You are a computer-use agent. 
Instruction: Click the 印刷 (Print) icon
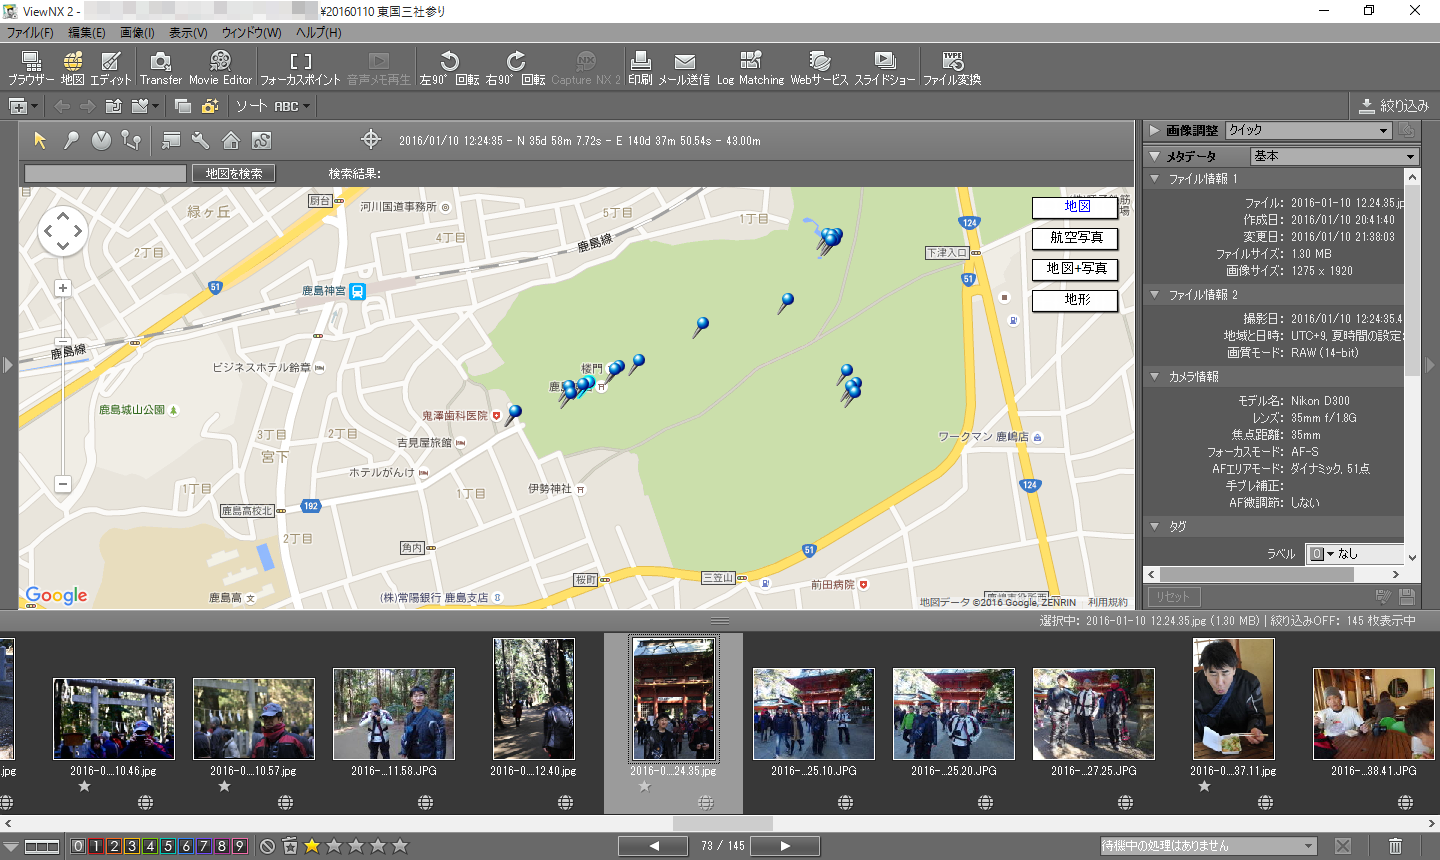point(640,68)
